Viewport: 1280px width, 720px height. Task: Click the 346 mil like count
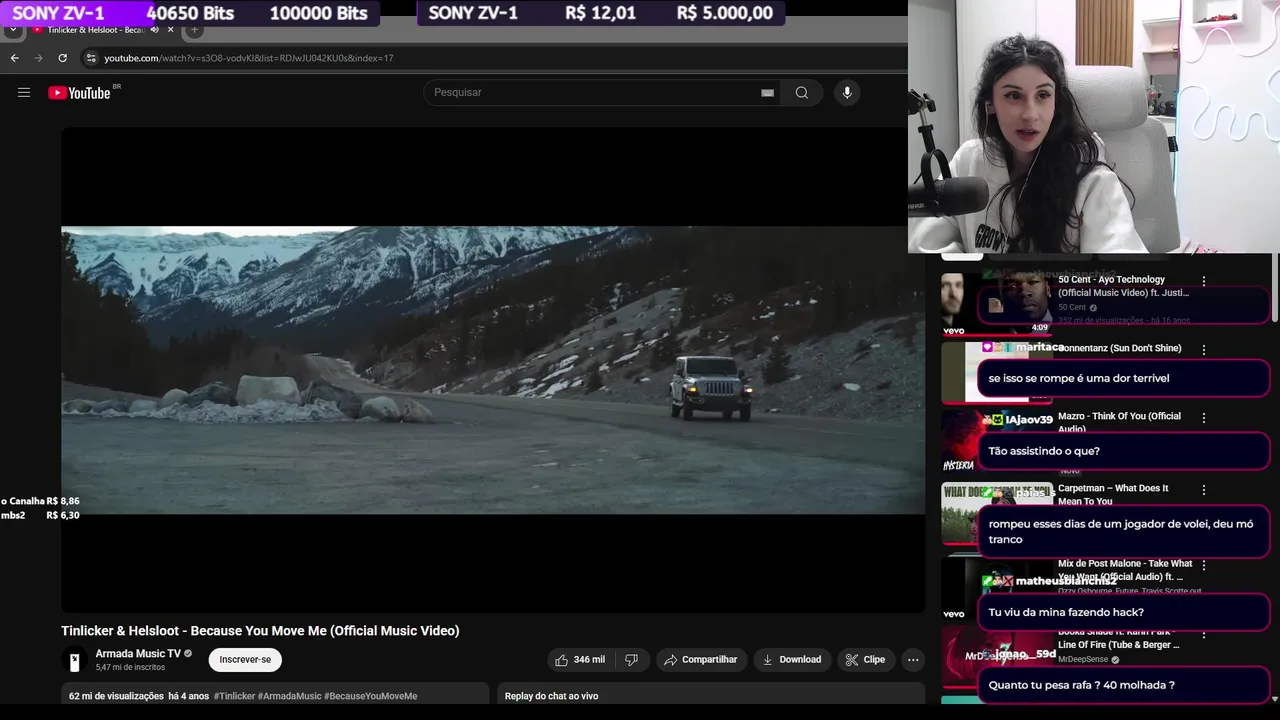(589, 660)
